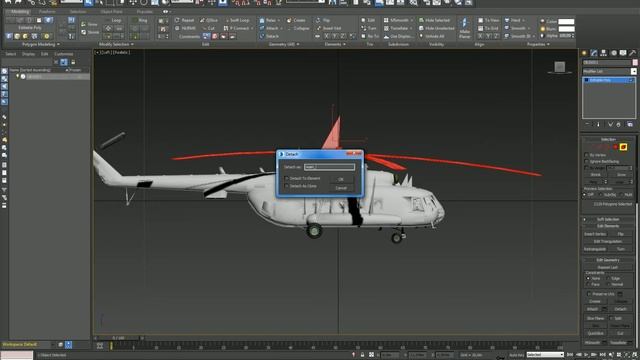Select Edge constraint radio button
Screen dimensions: 640x360
pyautogui.click(x=608, y=278)
